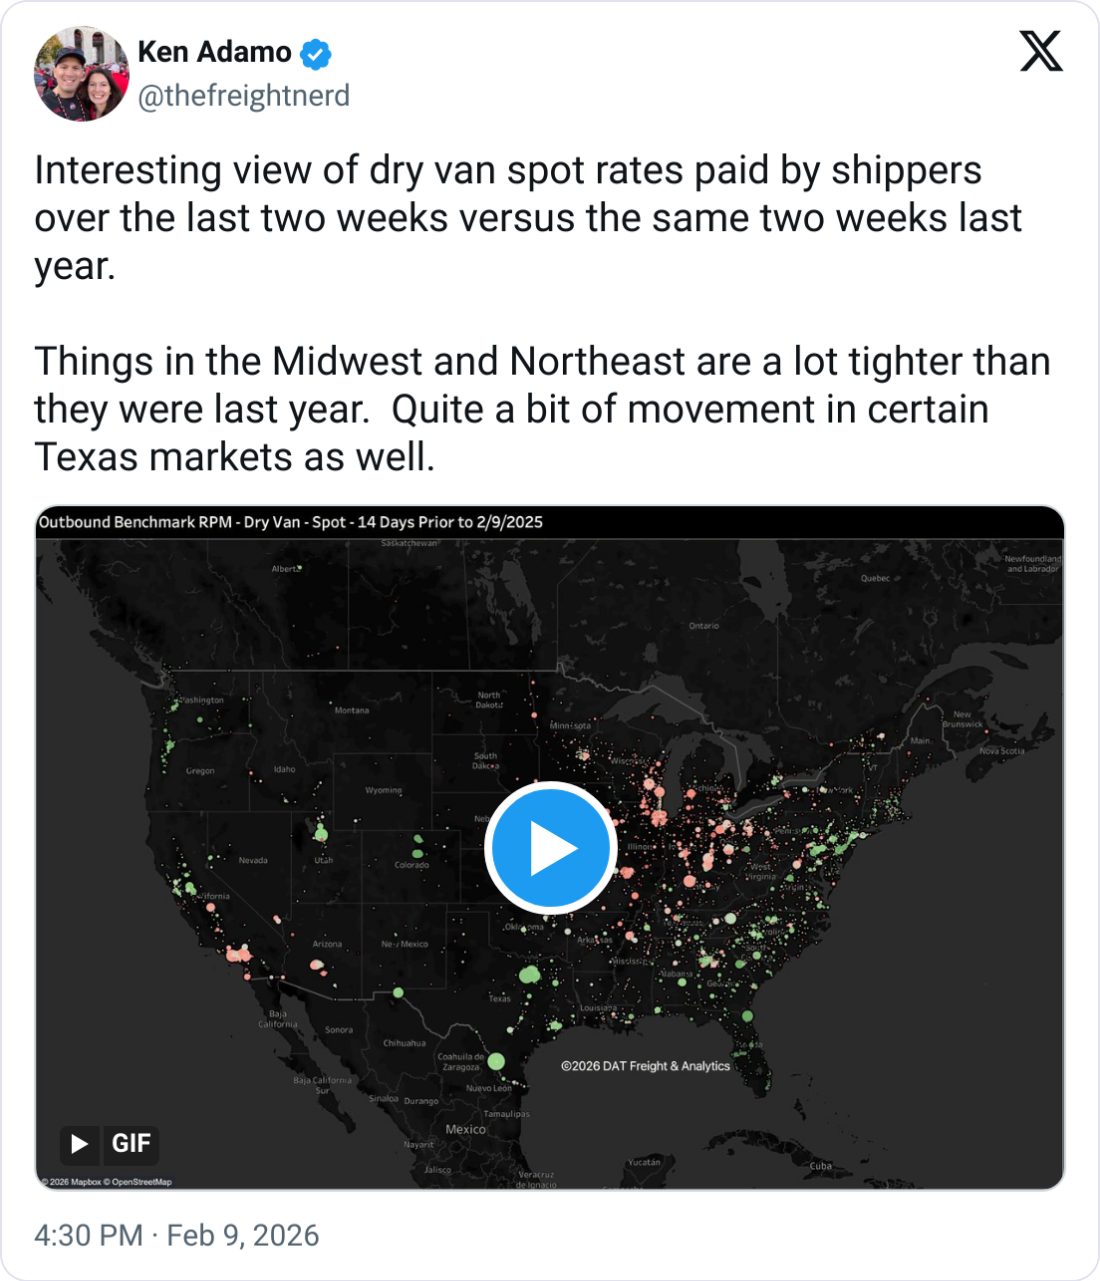Click the blue verified checkmark badge
This screenshot has height=1281, width=1100.
click(316, 53)
